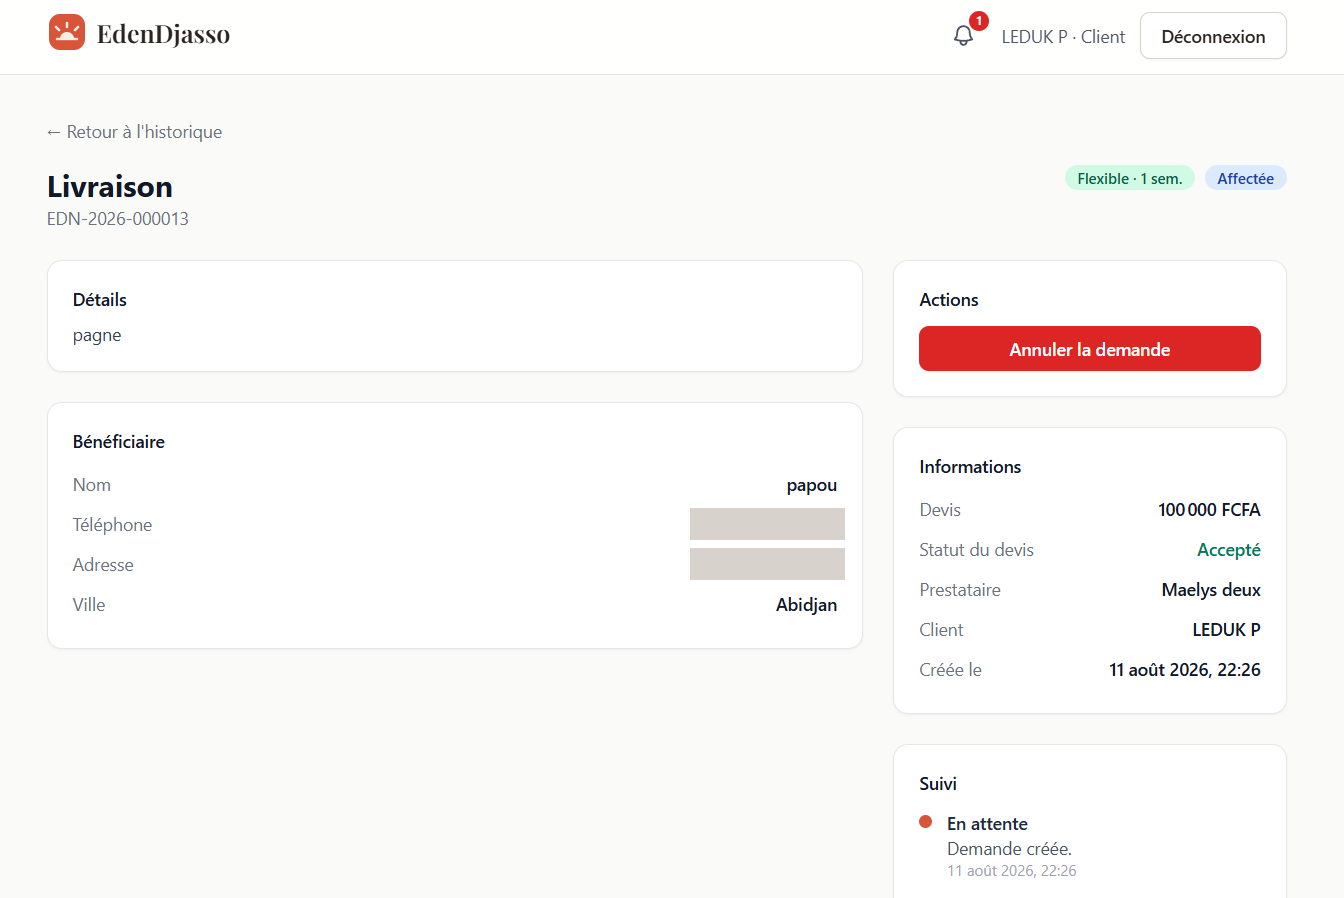Click the tracking timestamp 11 août 2026, 22:26
1344x898 pixels.
click(x=1012, y=871)
